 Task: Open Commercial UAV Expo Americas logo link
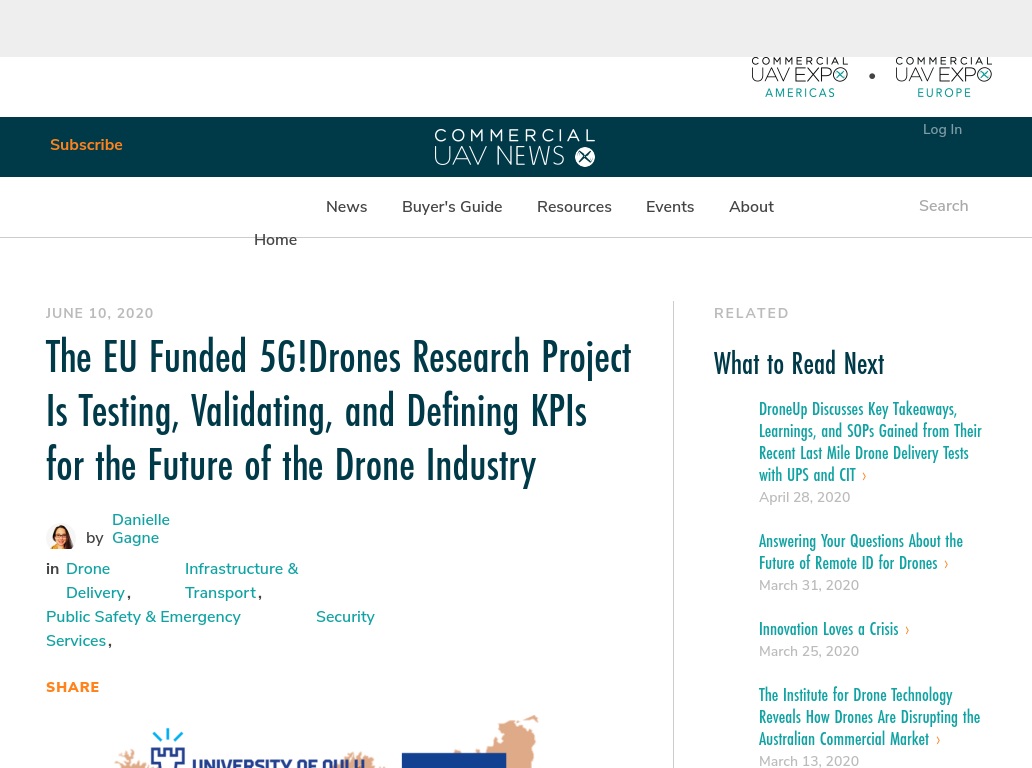tap(800, 78)
